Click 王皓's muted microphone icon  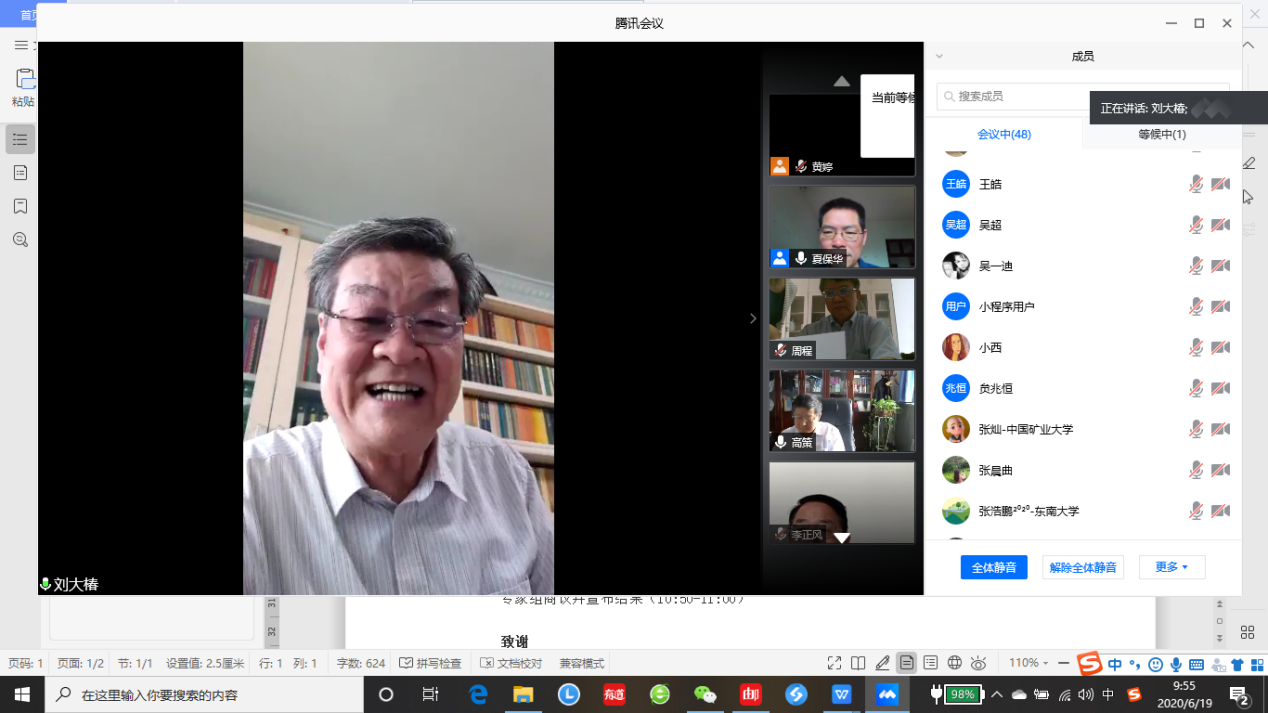pyautogui.click(x=1195, y=184)
